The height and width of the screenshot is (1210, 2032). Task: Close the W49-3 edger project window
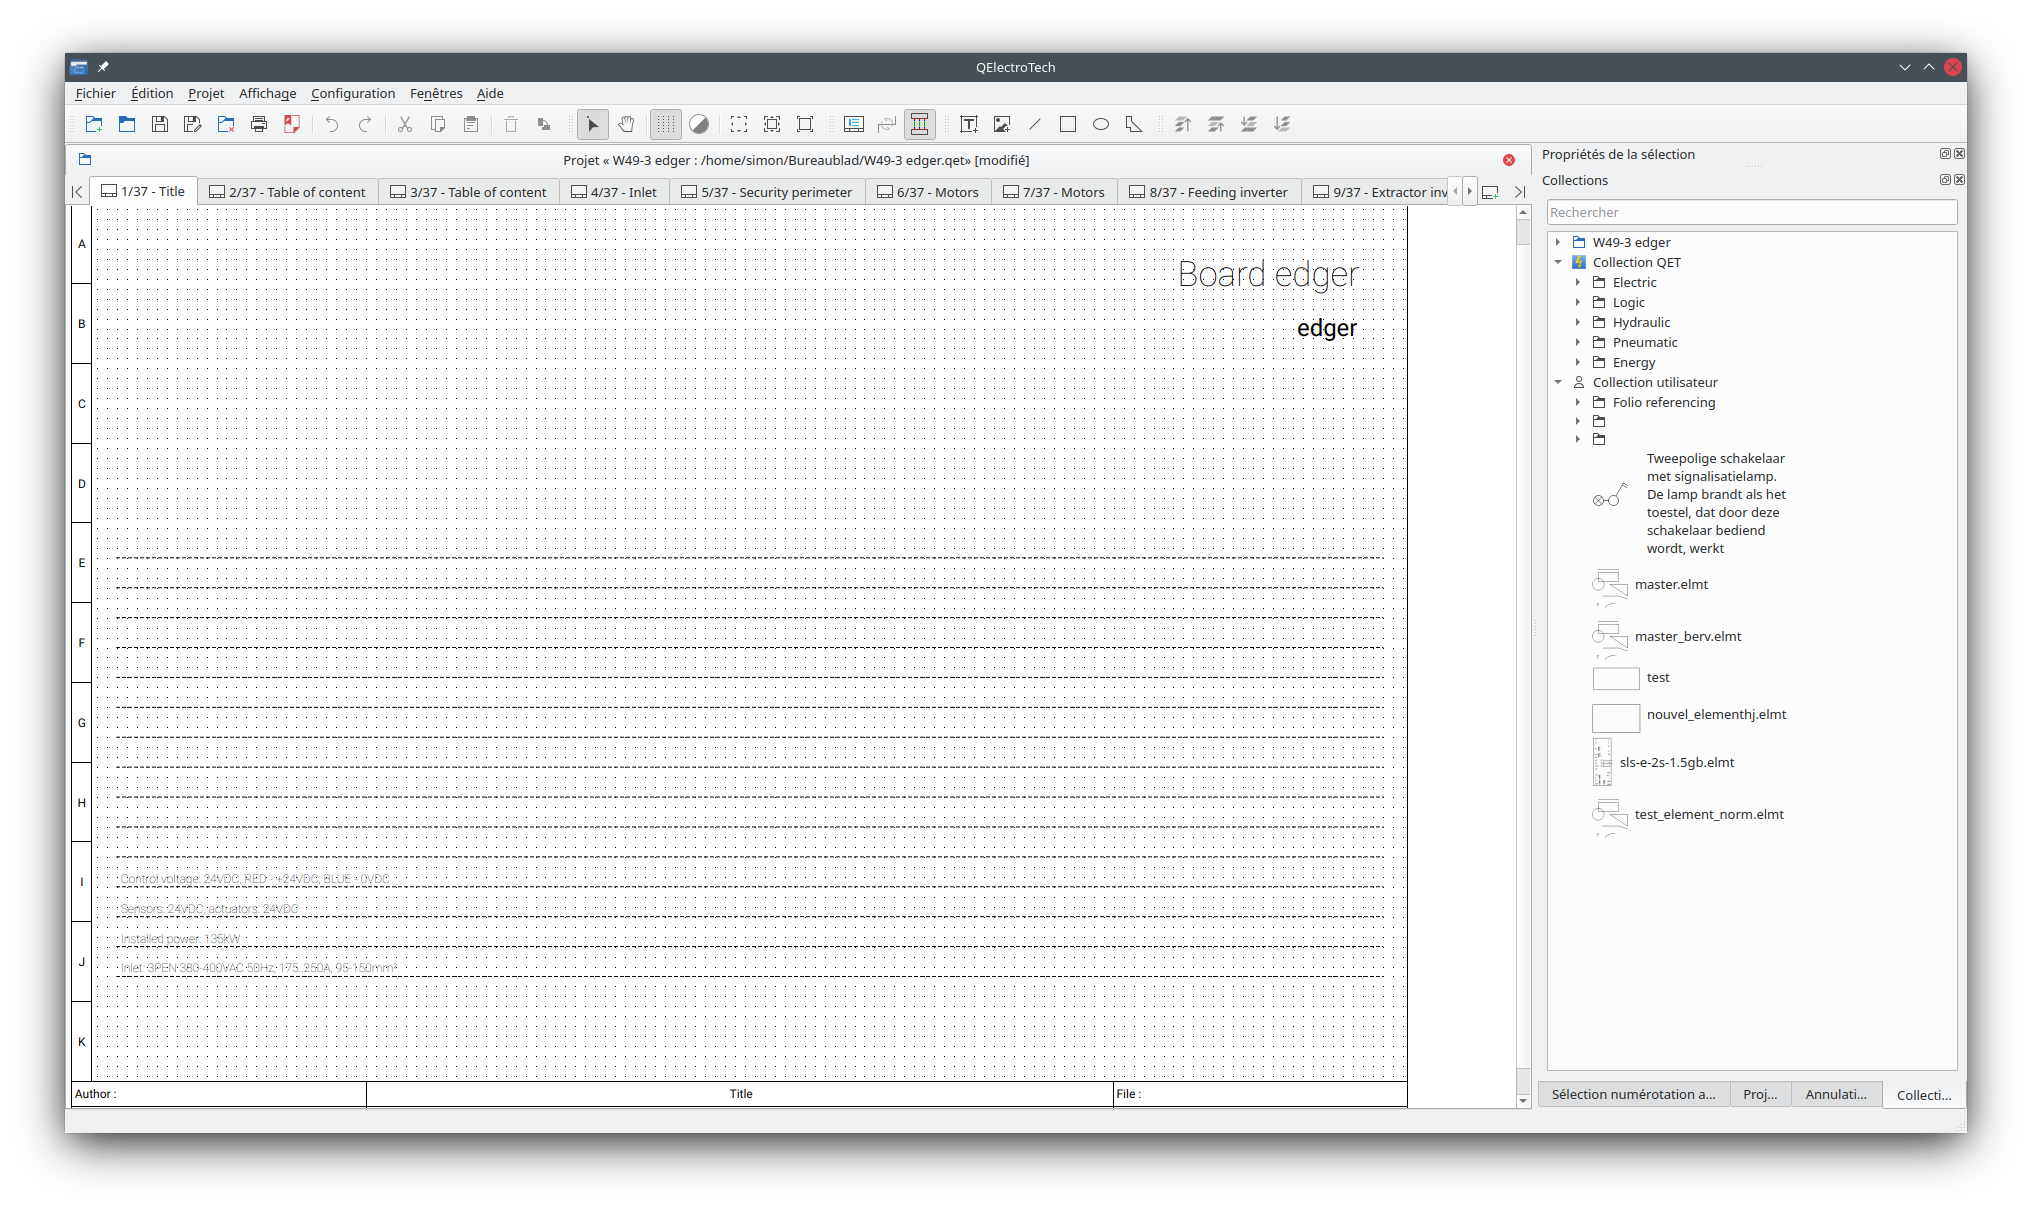[x=1508, y=160]
